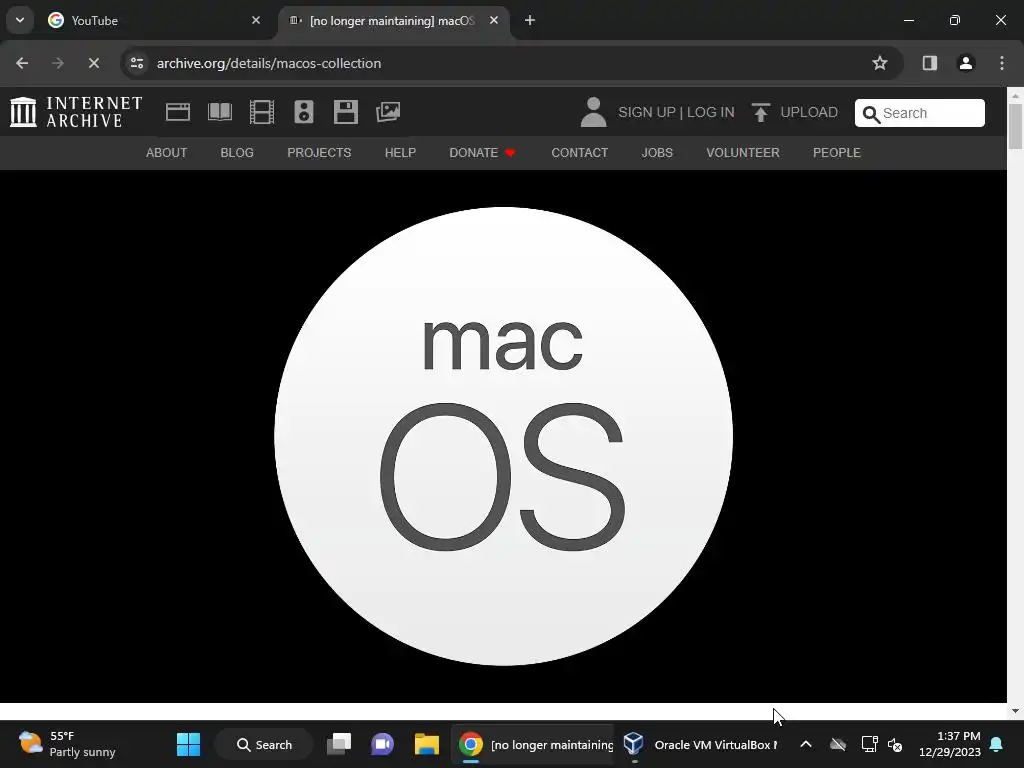This screenshot has height=768, width=1024.
Task: Open the DONATE link
Action: click(473, 153)
